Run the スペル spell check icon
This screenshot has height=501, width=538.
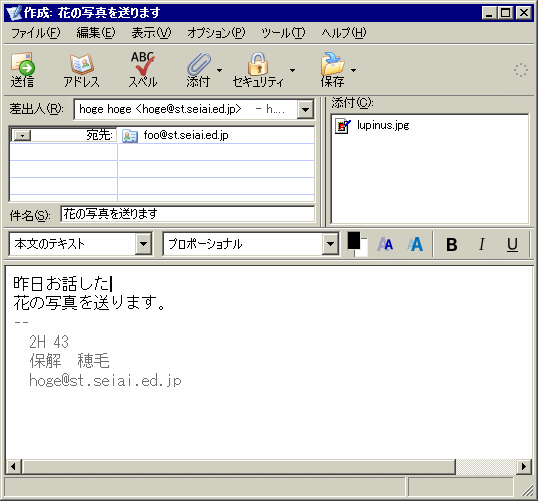(x=143, y=63)
